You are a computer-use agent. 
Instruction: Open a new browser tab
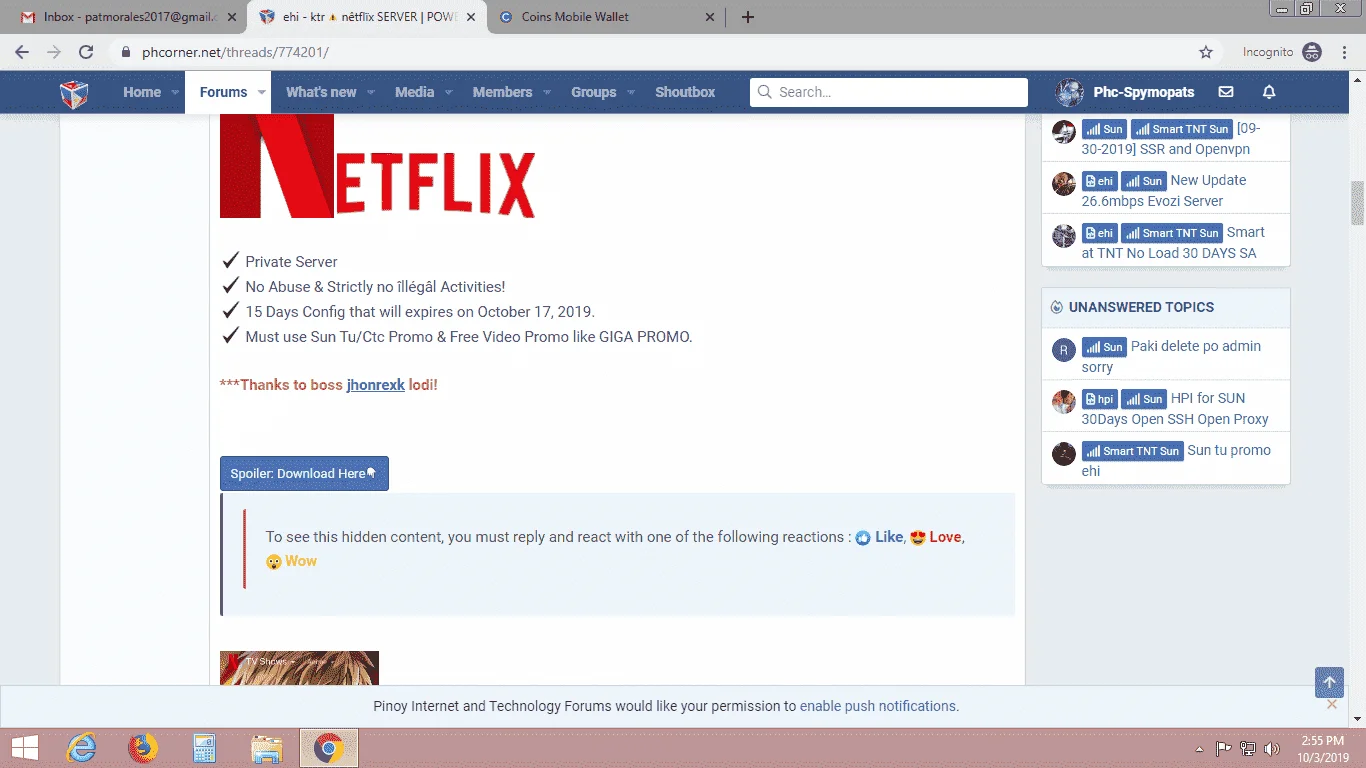tap(748, 17)
